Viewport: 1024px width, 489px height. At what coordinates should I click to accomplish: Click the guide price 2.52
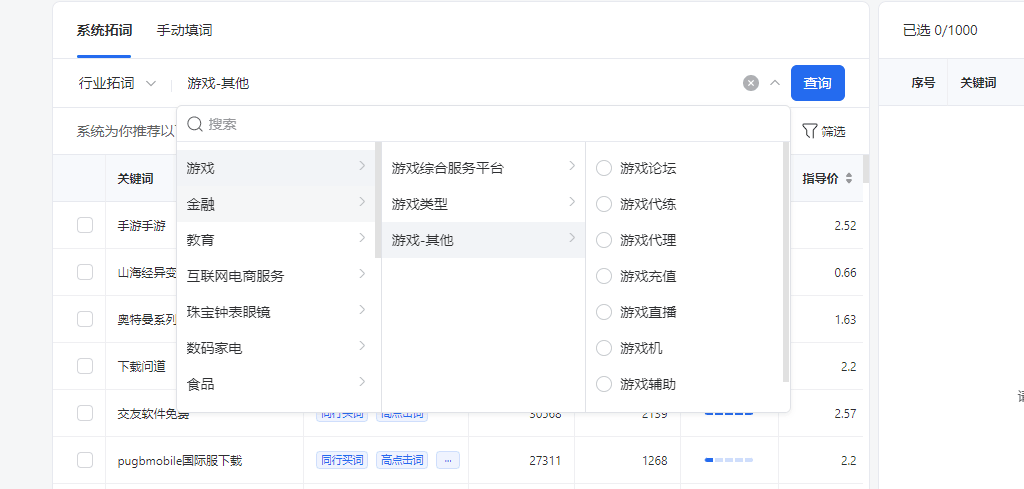point(845,225)
